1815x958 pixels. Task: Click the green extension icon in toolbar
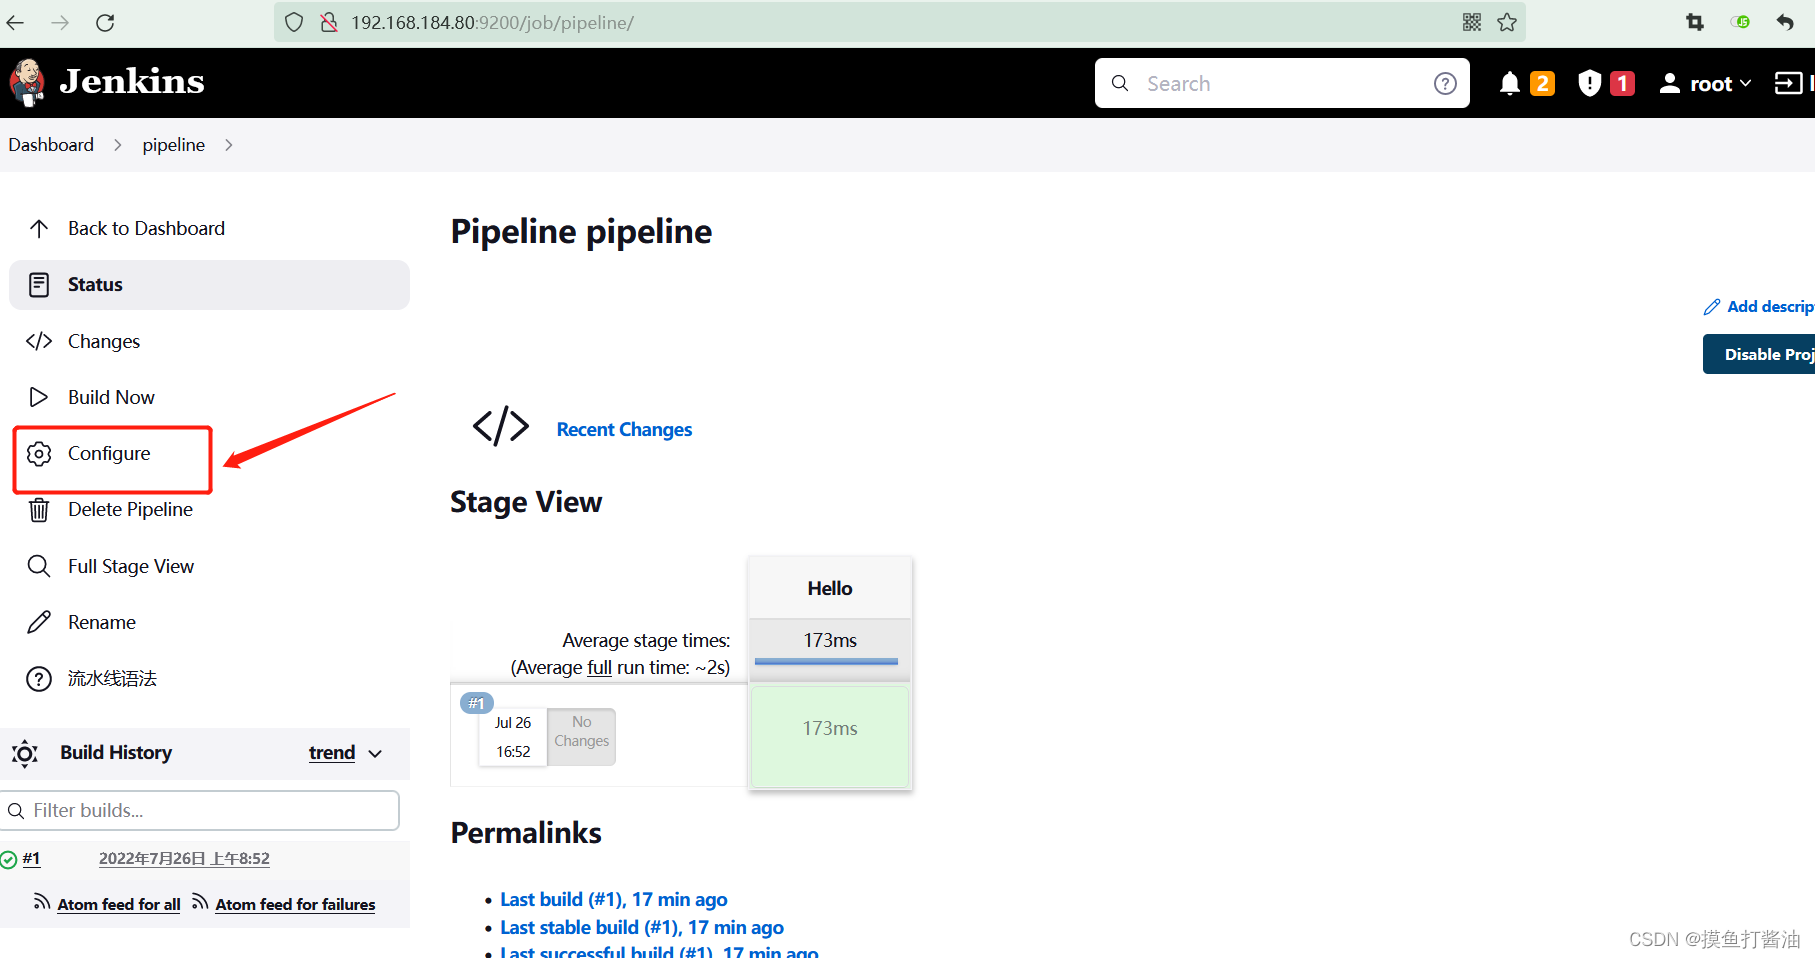[1741, 22]
